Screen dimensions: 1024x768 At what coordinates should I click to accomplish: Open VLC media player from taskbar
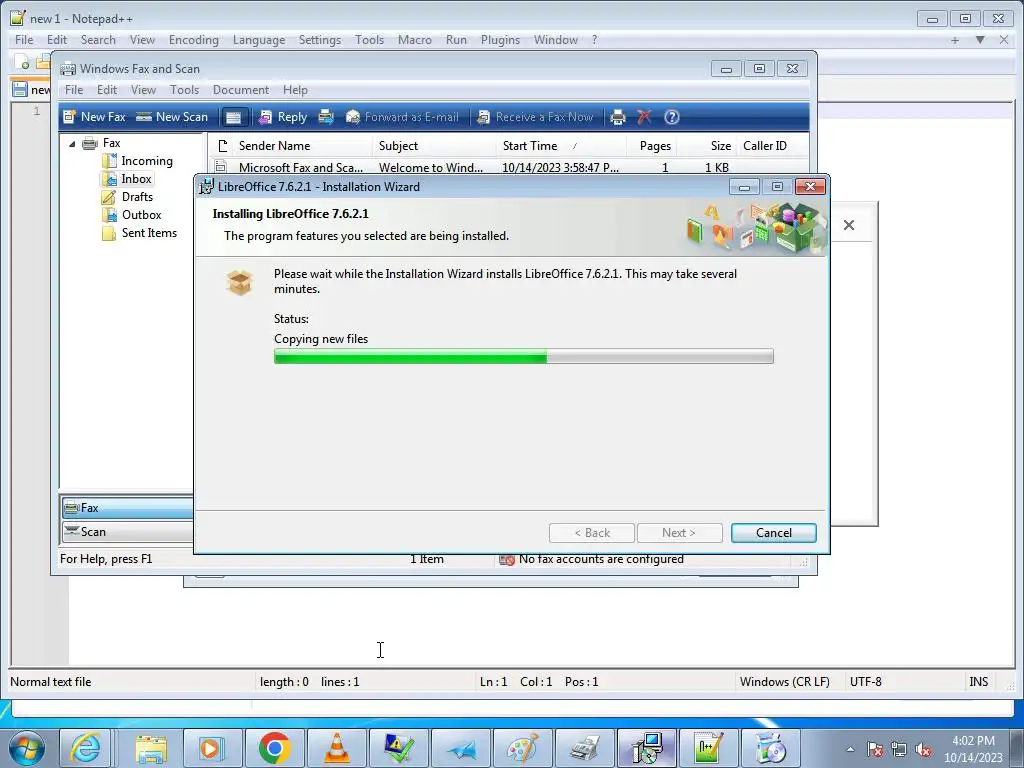click(x=336, y=748)
